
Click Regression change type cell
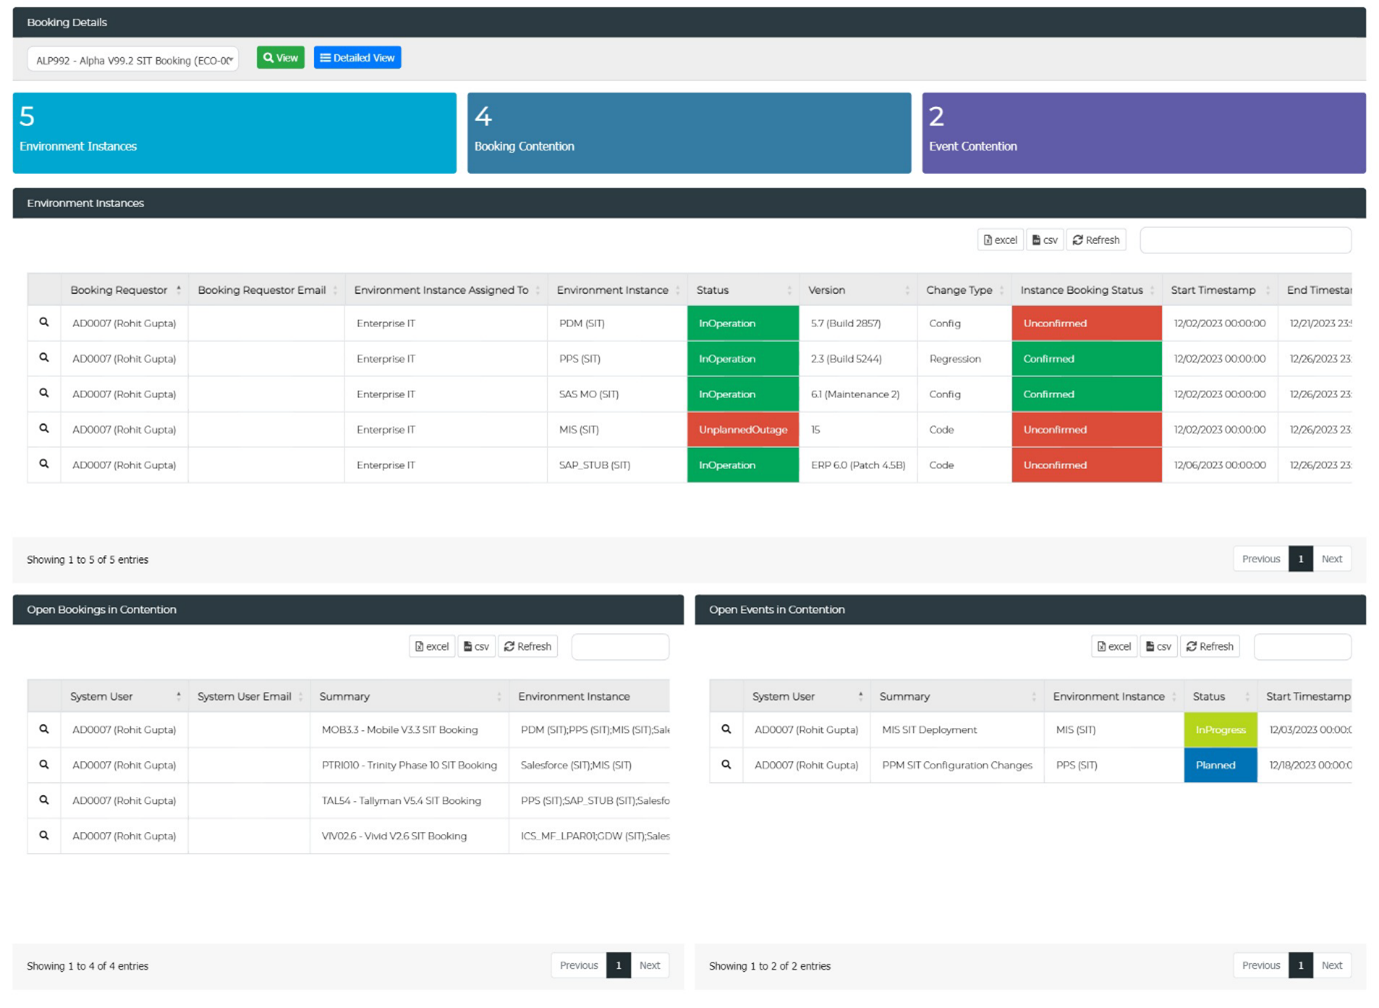pos(964,358)
